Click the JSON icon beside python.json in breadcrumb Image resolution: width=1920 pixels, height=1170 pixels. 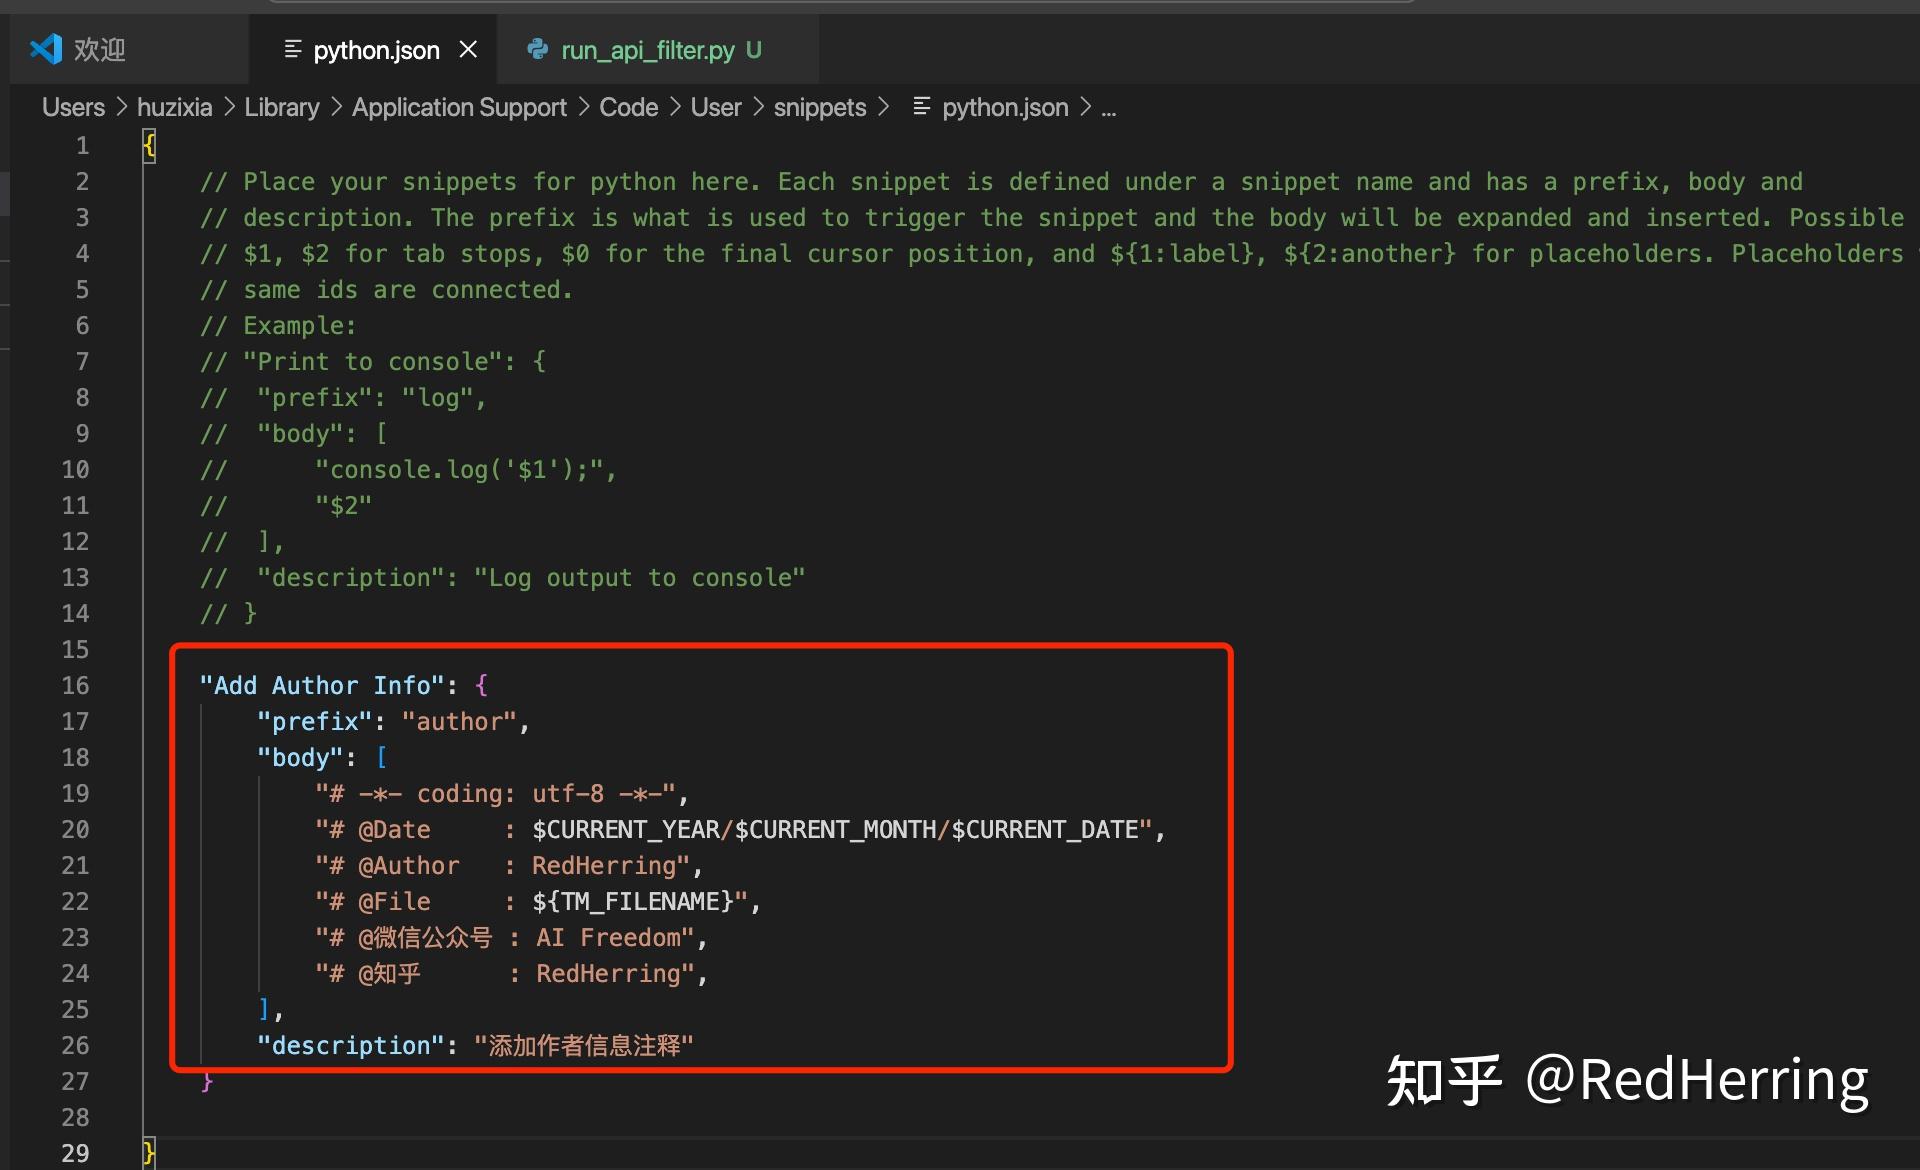pos(921,107)
